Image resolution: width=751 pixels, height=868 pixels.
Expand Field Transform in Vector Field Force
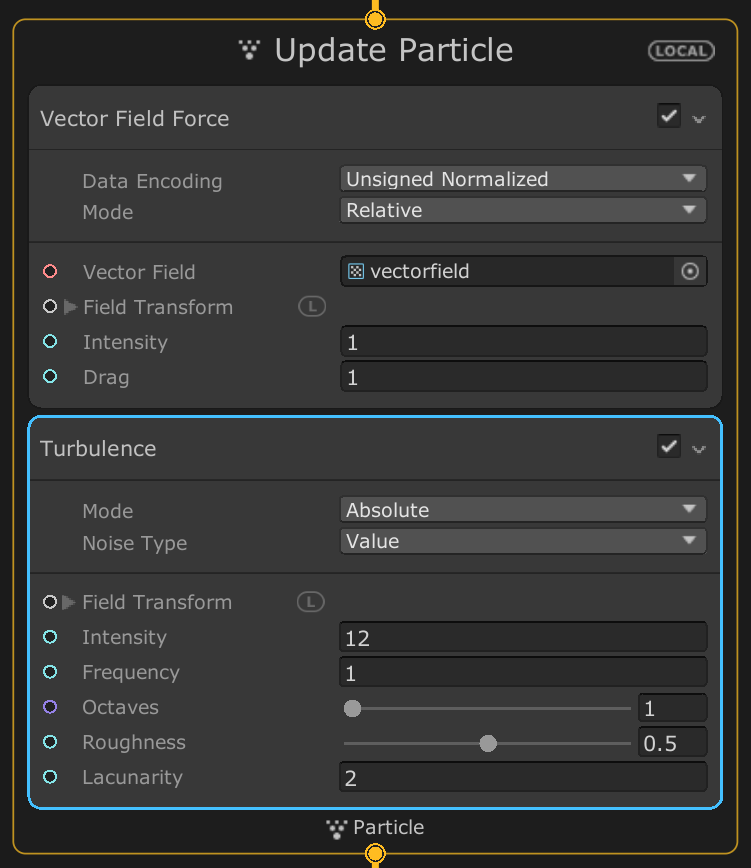(x=70, y=308)
